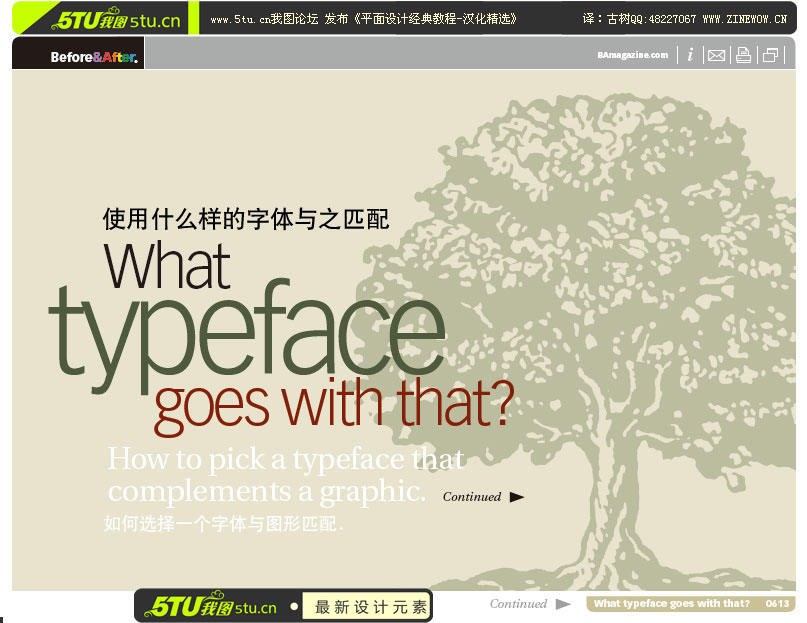Click the 最新设计元素 banner button

pos(366,607)
